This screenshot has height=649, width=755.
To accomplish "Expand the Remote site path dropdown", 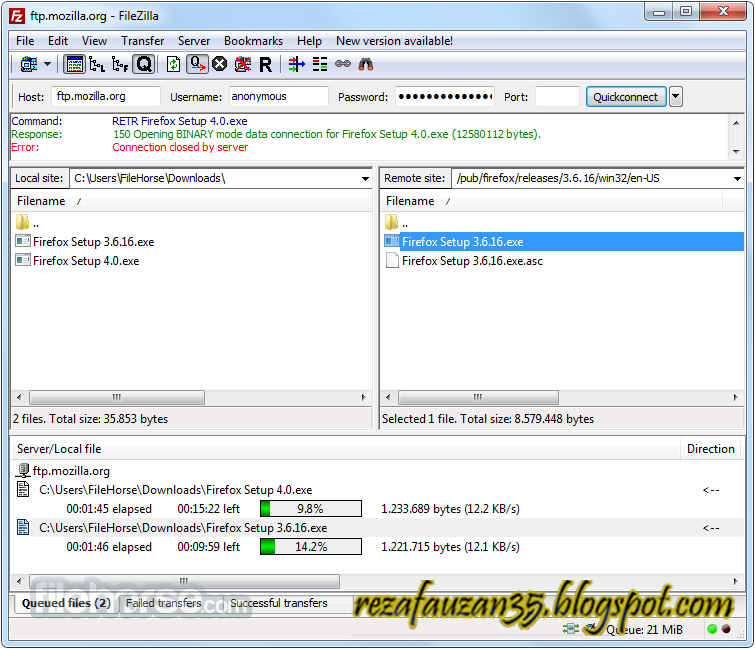I will pos(737,179).
